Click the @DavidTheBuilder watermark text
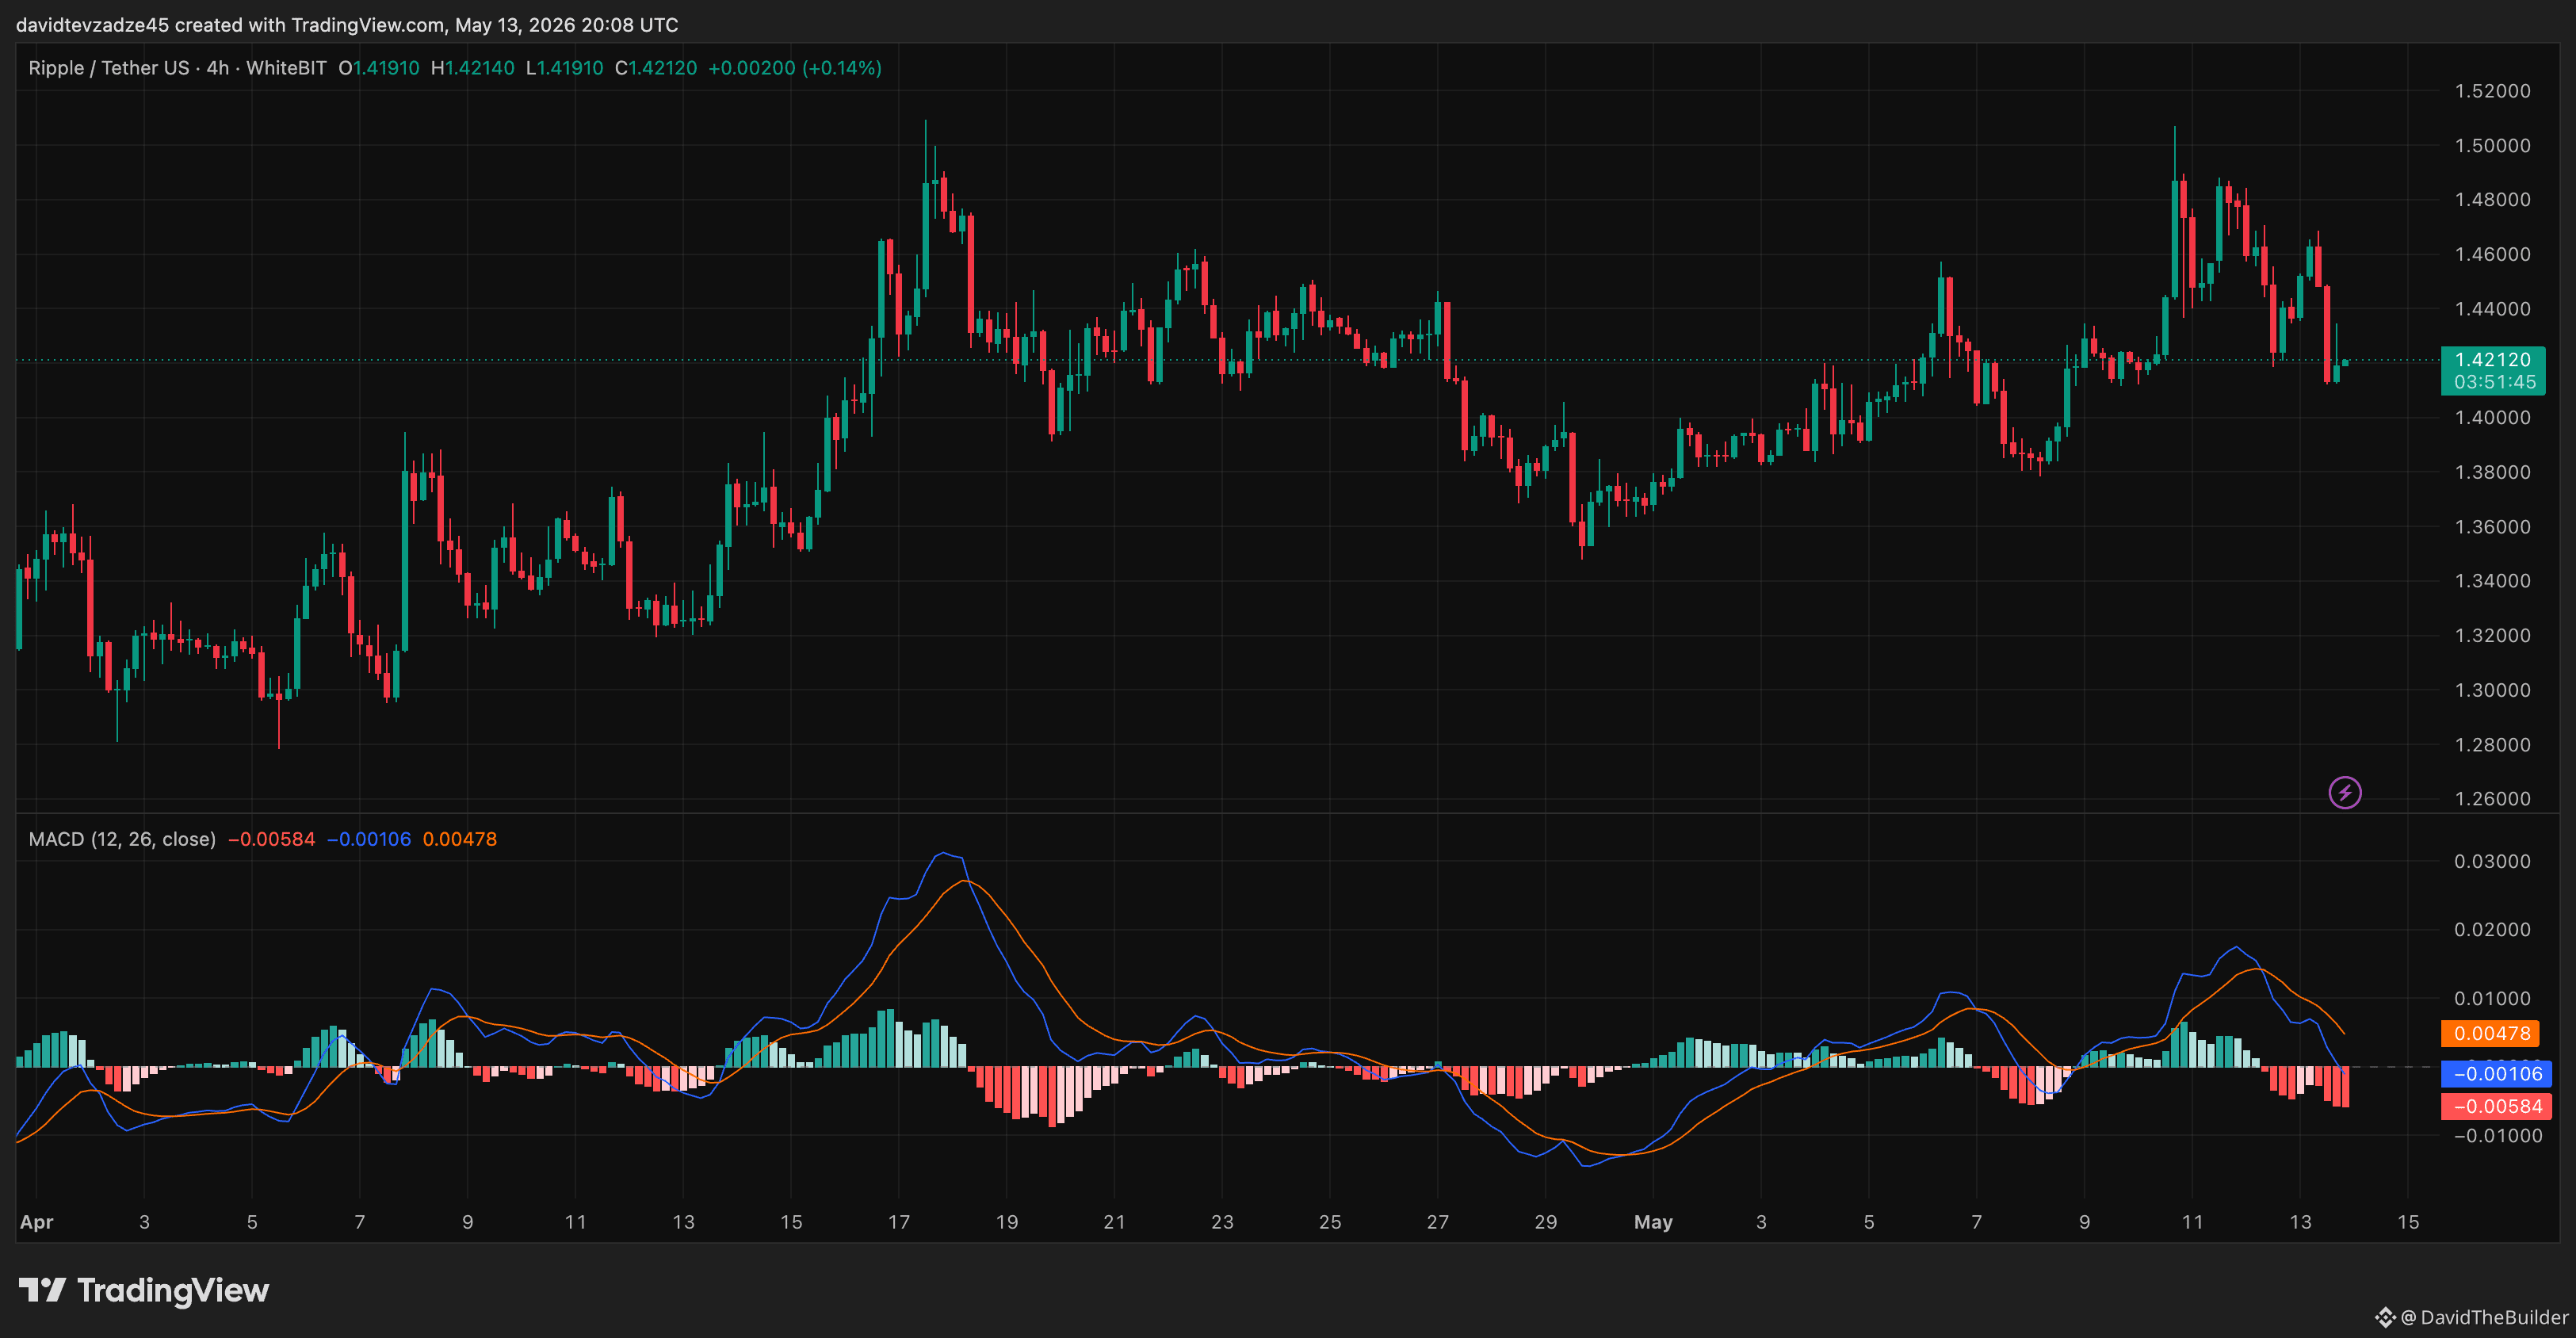 tap(2484, 1317)
